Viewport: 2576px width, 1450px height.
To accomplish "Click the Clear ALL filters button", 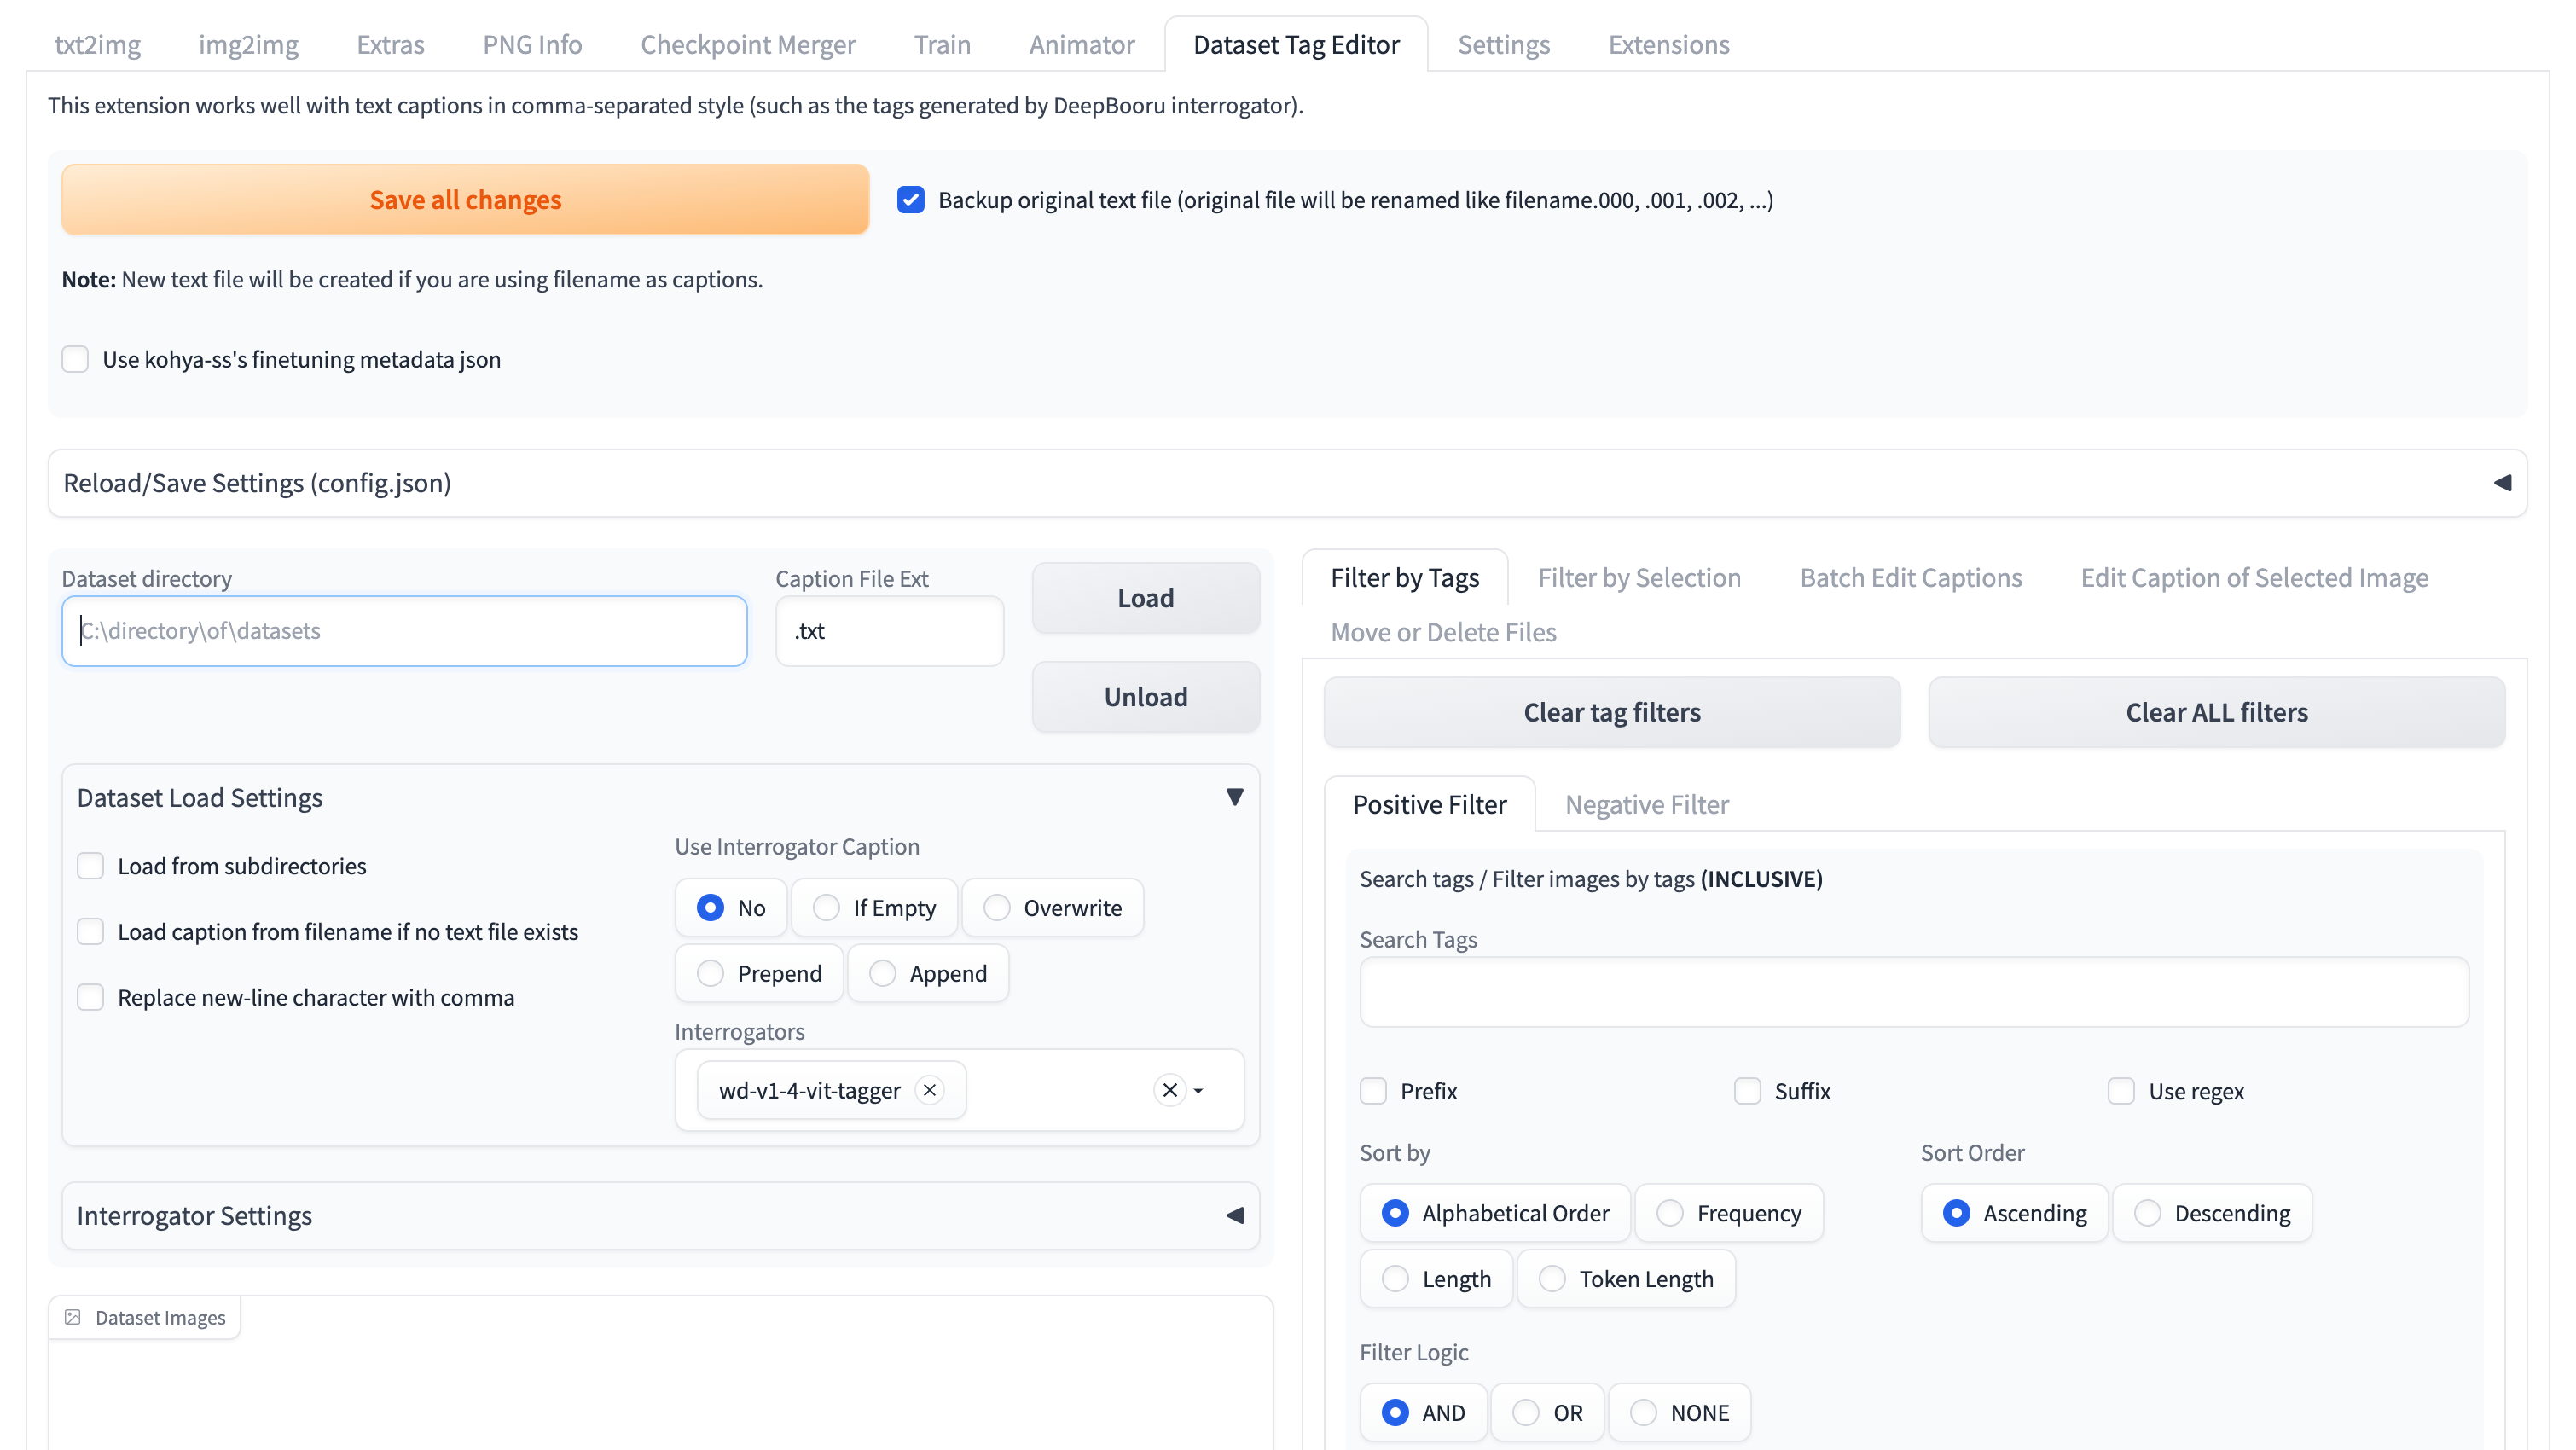I will tap(2216, 712).
